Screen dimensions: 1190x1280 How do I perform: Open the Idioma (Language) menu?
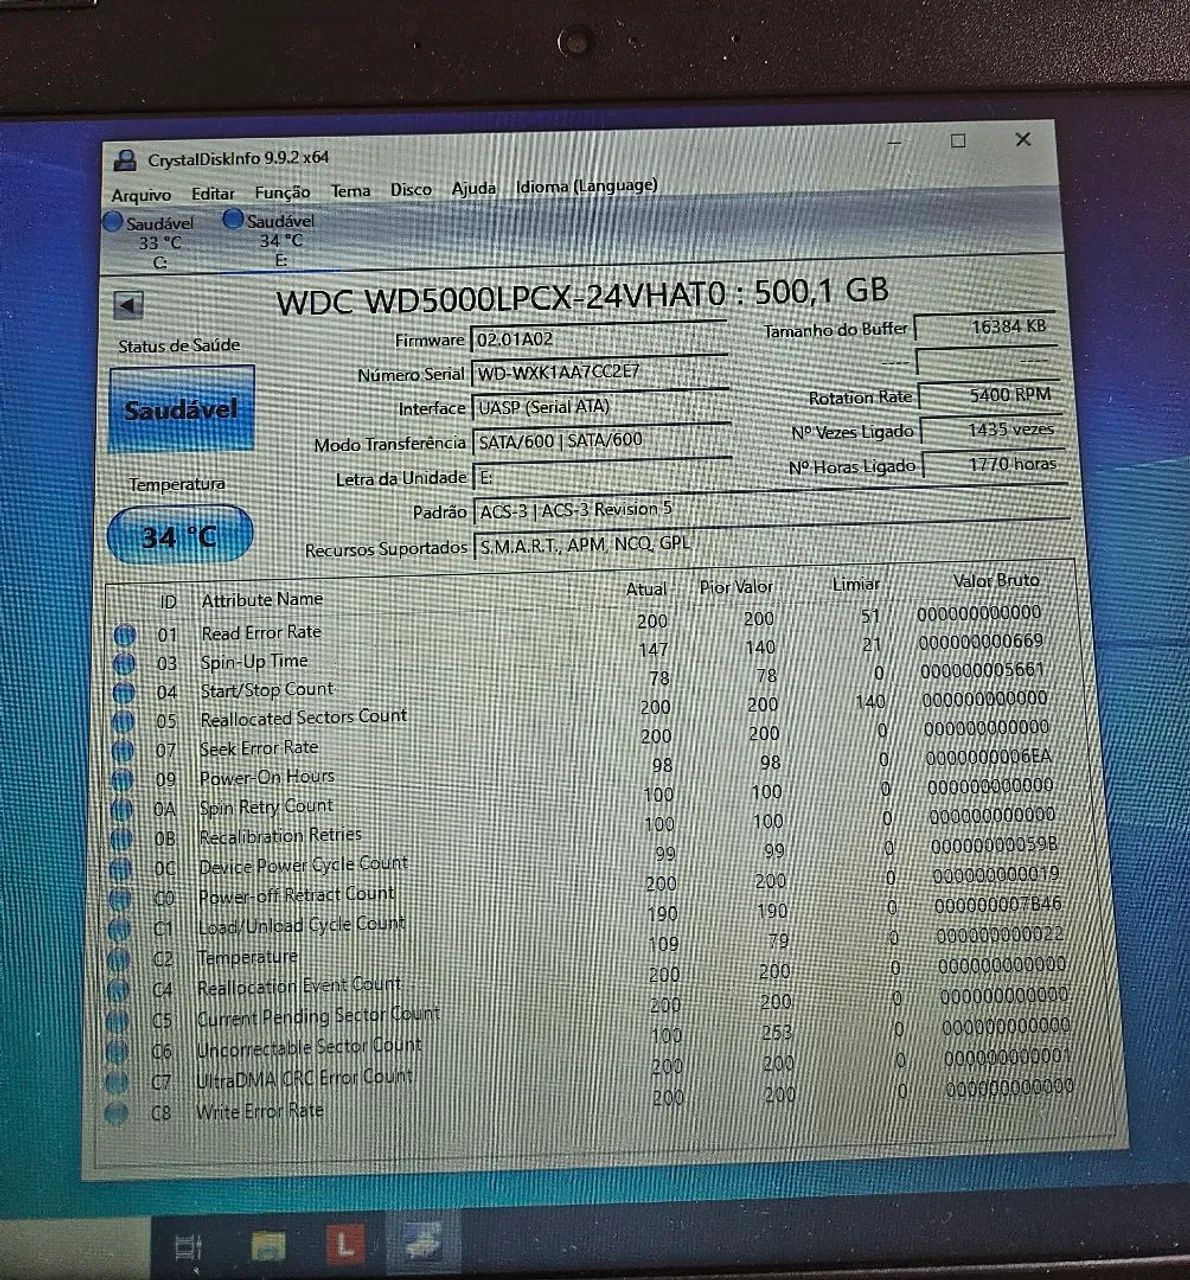587,186
